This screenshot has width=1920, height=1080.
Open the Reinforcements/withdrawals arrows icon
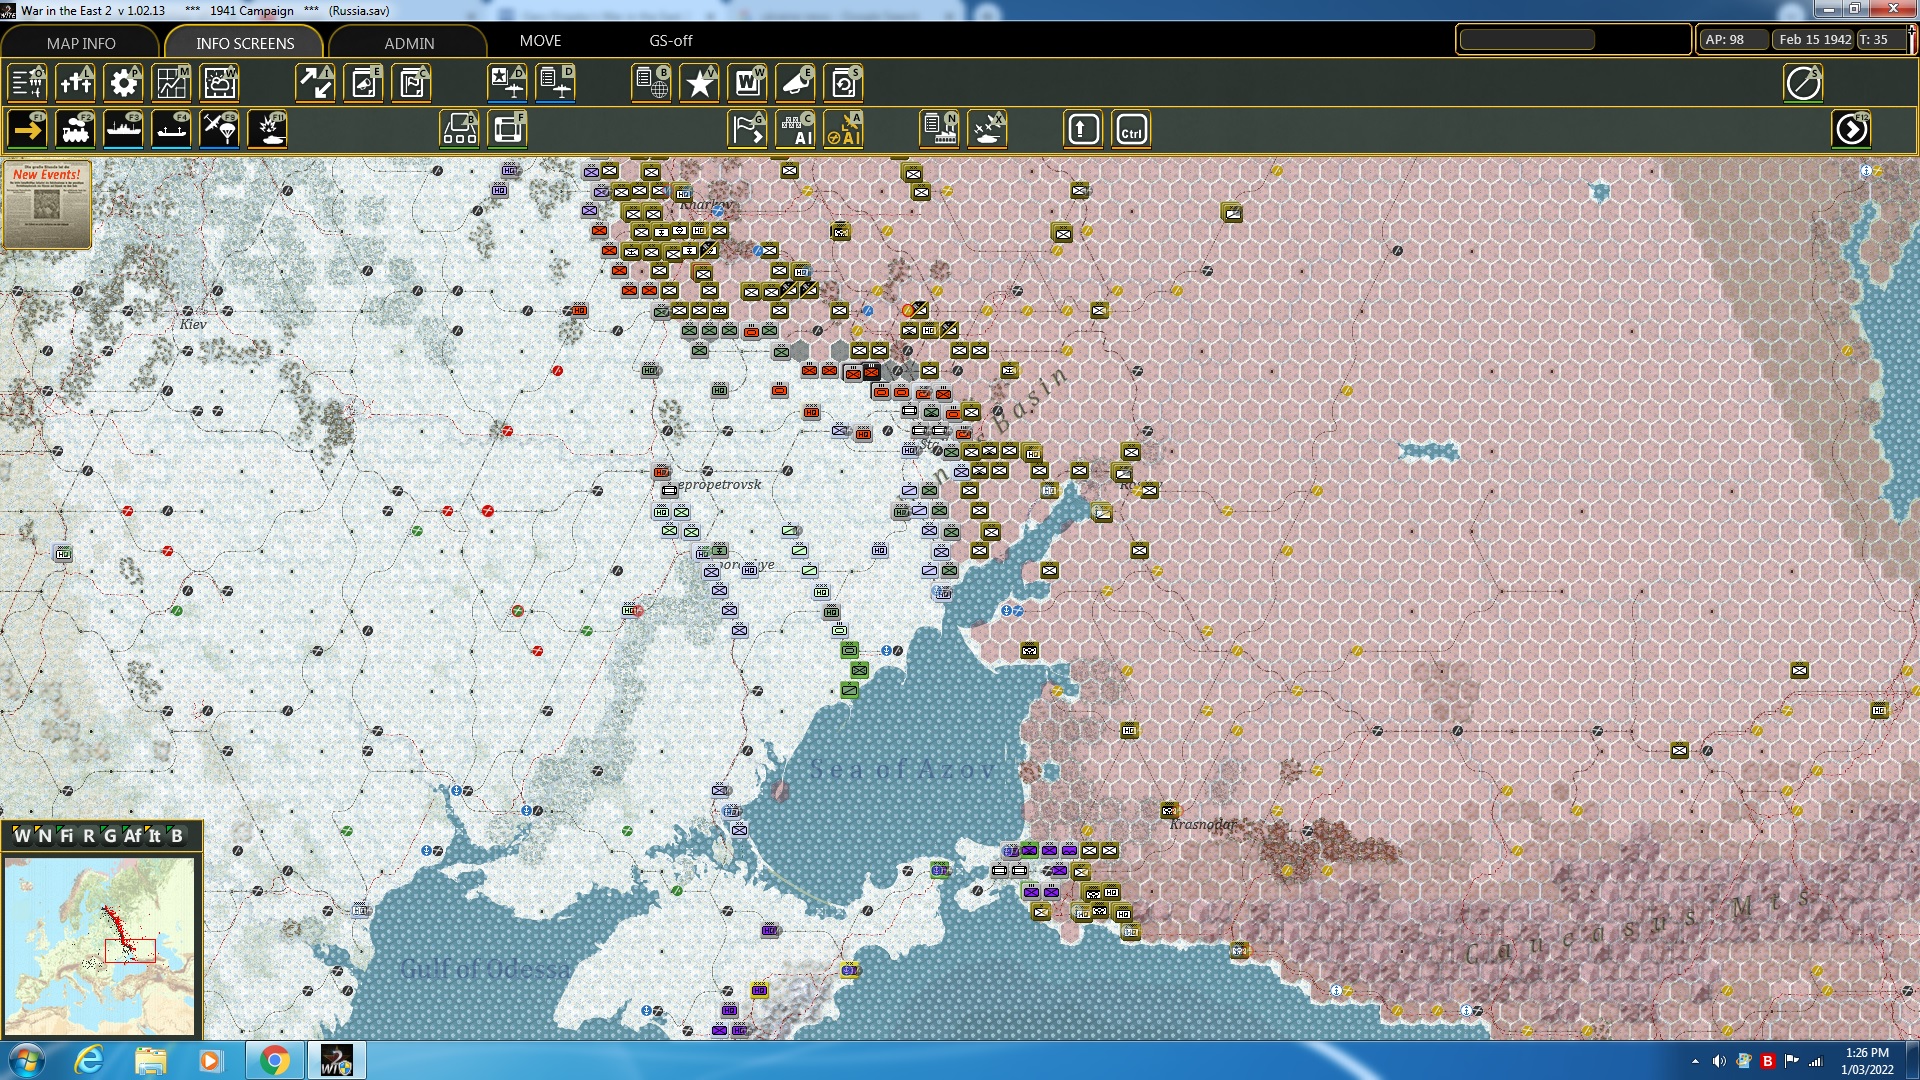click(316, 83)
